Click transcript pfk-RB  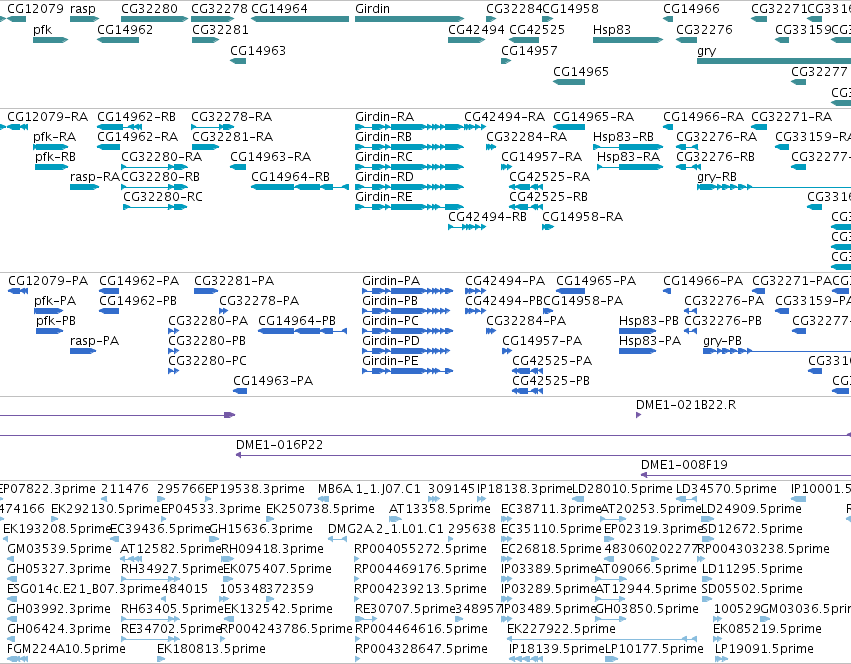55,157
